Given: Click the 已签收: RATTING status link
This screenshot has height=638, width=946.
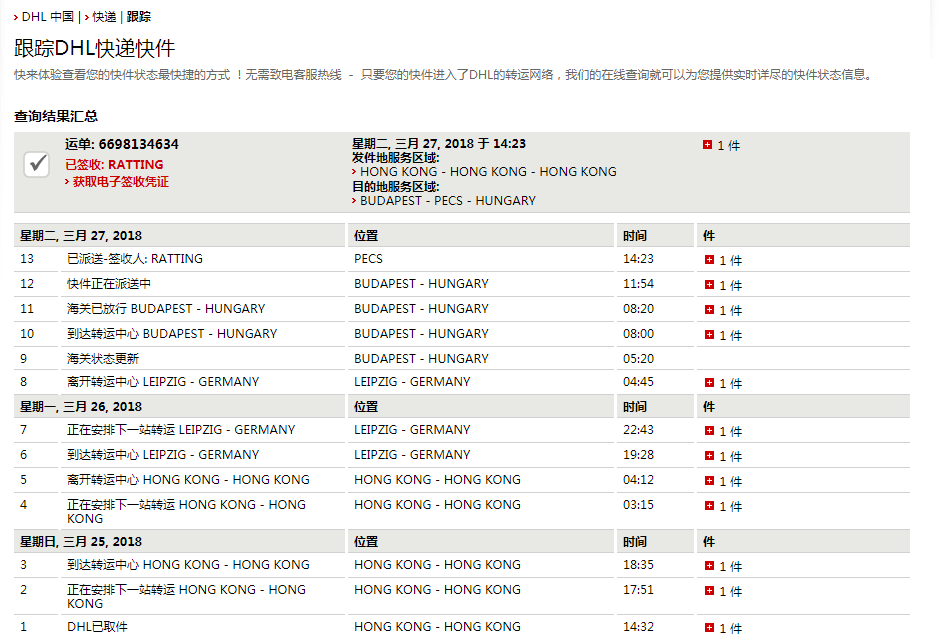Looking at the screenshot, I should point(114,164).
